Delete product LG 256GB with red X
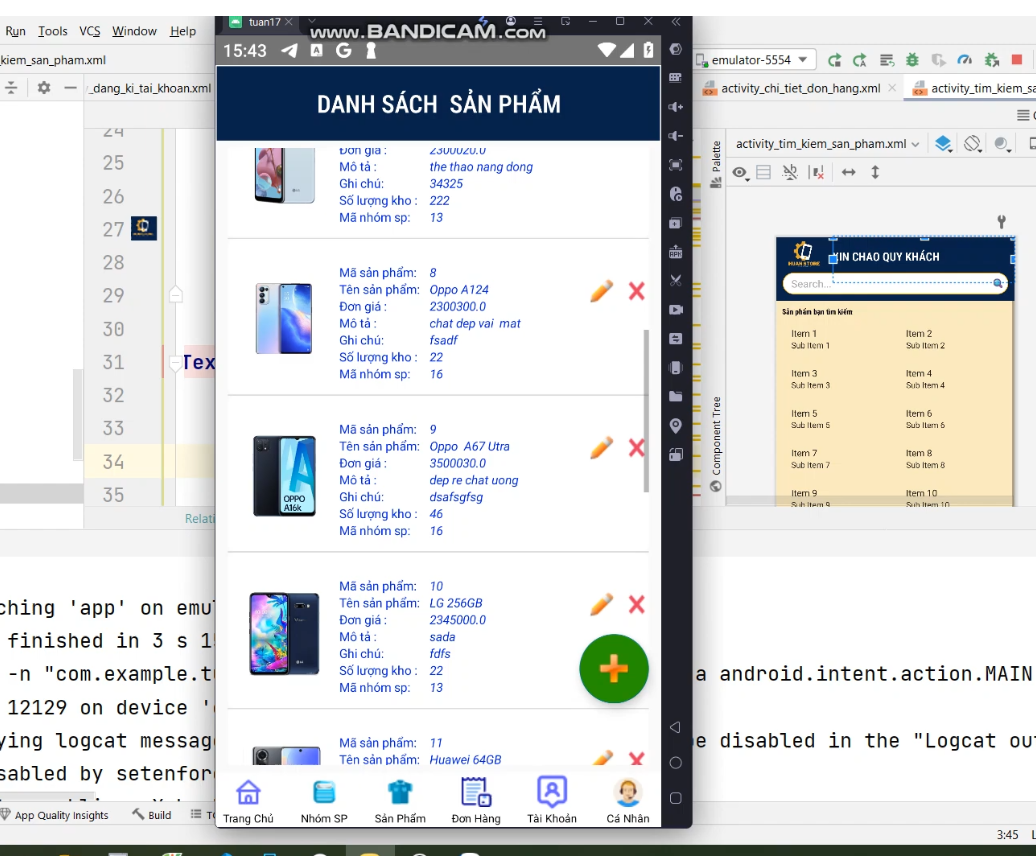The image size is (1036, 856). tap(636, 604)
